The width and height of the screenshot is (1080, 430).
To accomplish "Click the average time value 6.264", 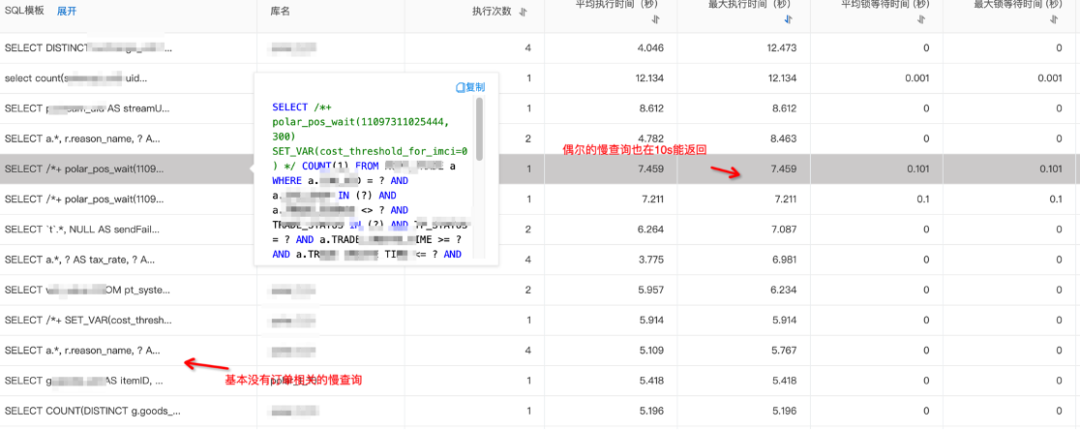I will (x=651, y=229).
